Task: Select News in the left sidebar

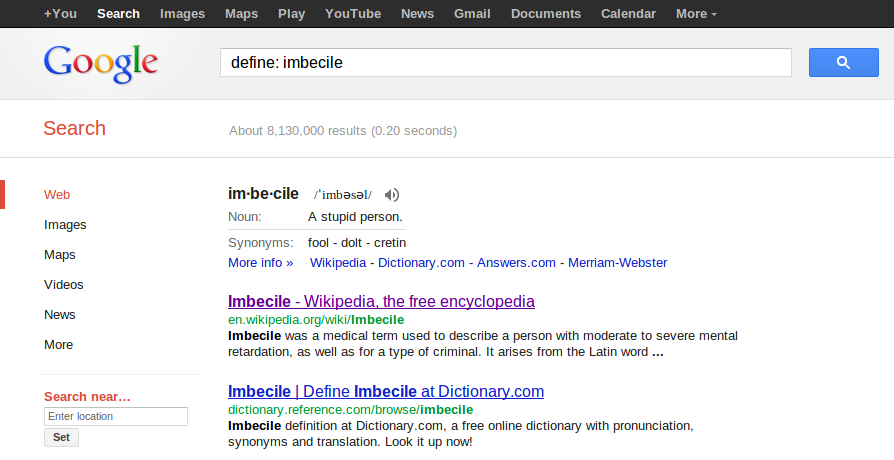Action: [x=60, y=315]
